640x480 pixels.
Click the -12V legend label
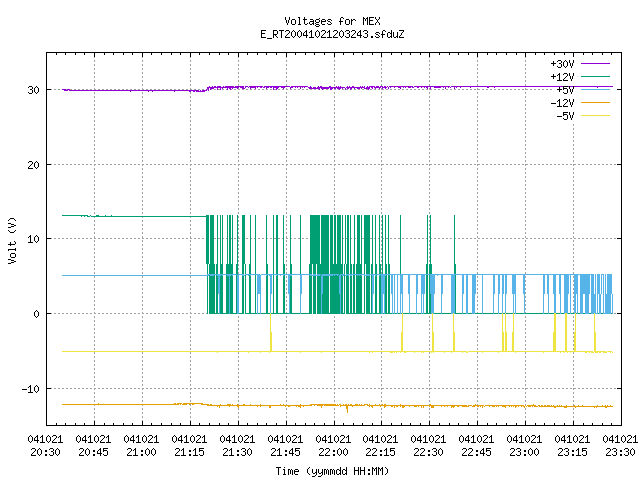coord(562,103)
